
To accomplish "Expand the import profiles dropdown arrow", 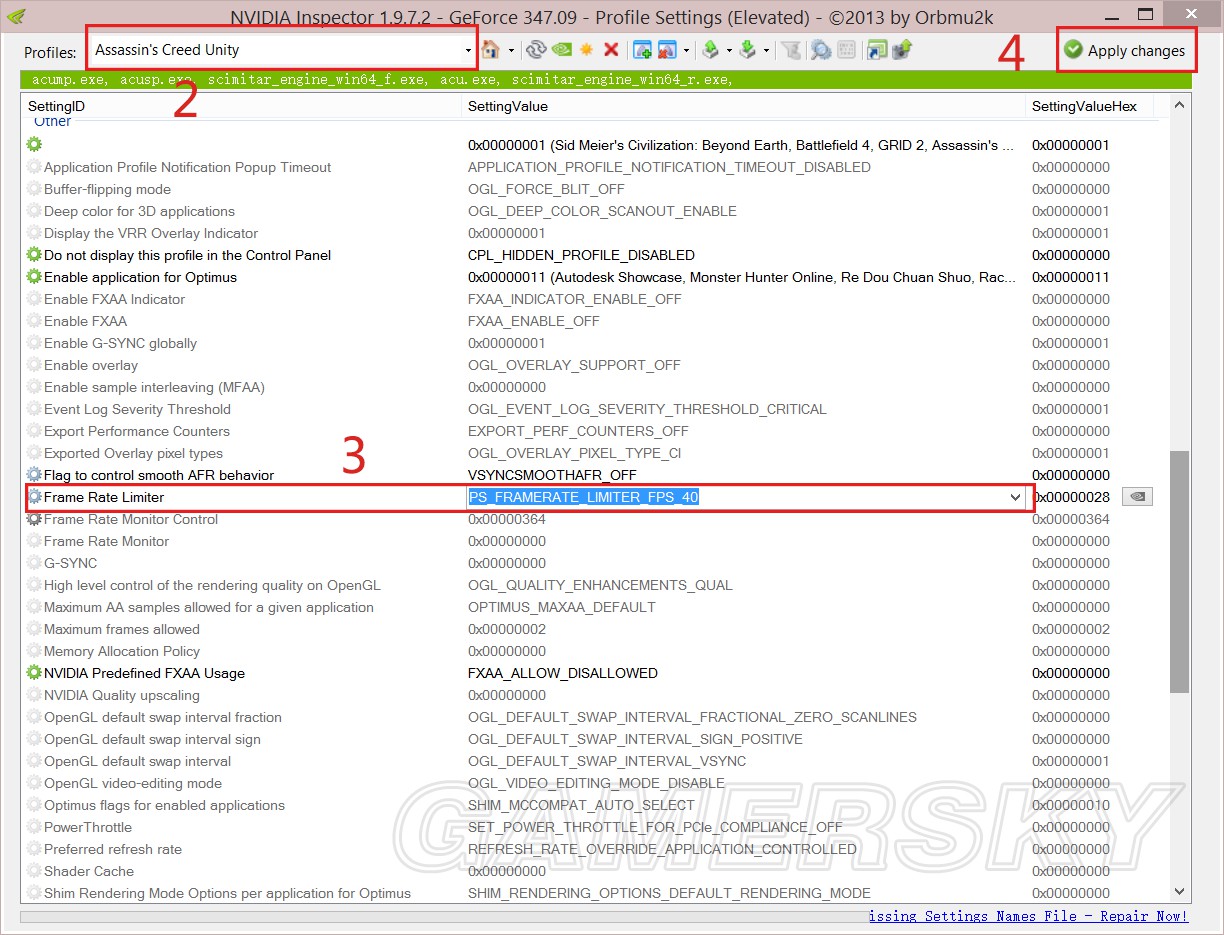I will [766, 50].
